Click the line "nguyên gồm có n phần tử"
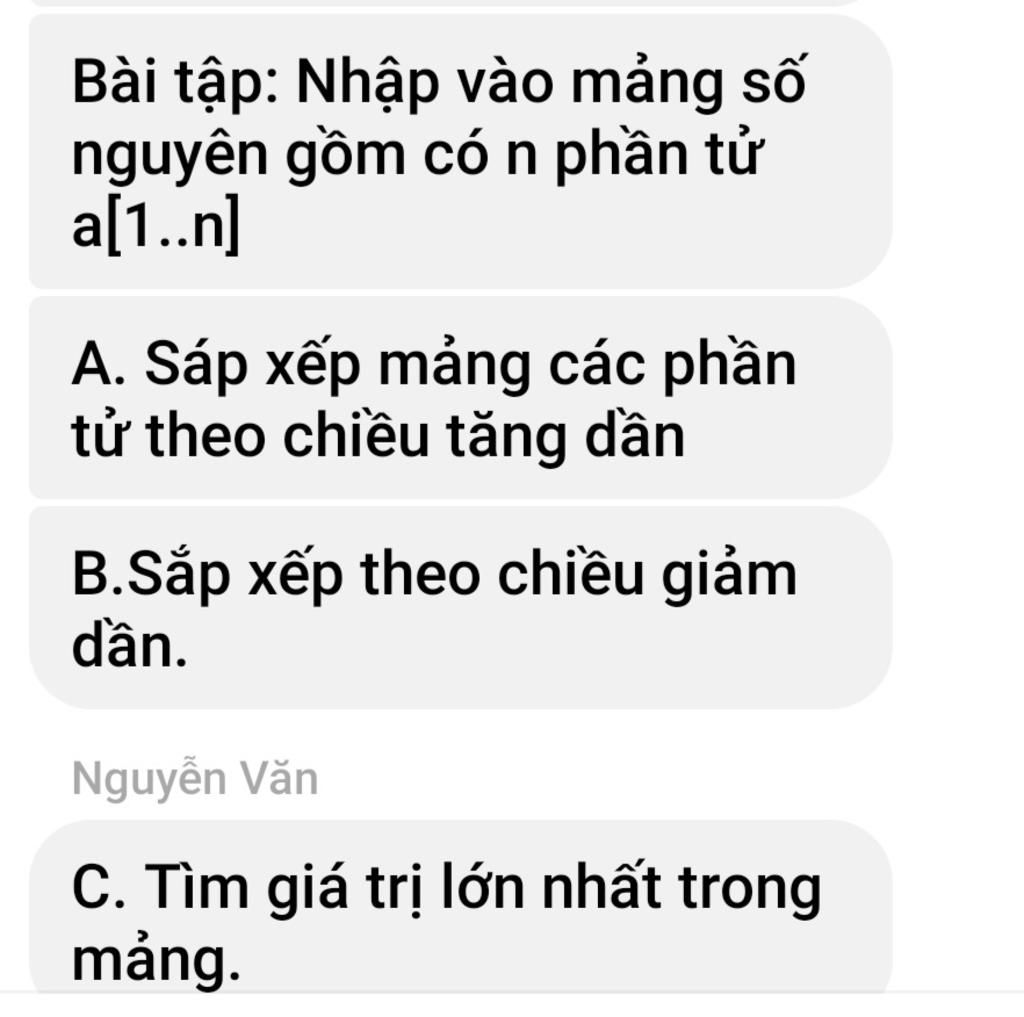The height and width of the screenshot is (1017, 1024). [416, 154]
